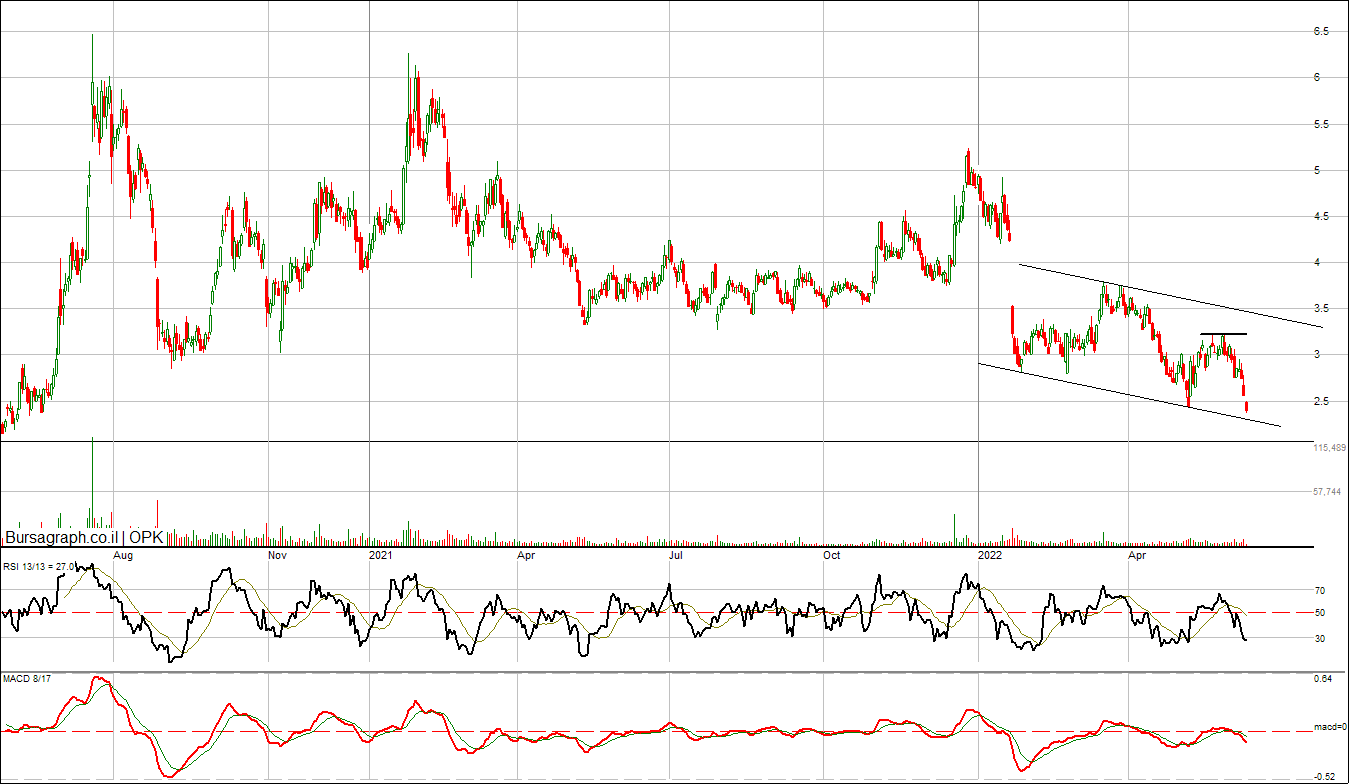Click the RSI 13/13 indicator label
Viewport: 1349px width, 784px height.
tap(38, 567)
